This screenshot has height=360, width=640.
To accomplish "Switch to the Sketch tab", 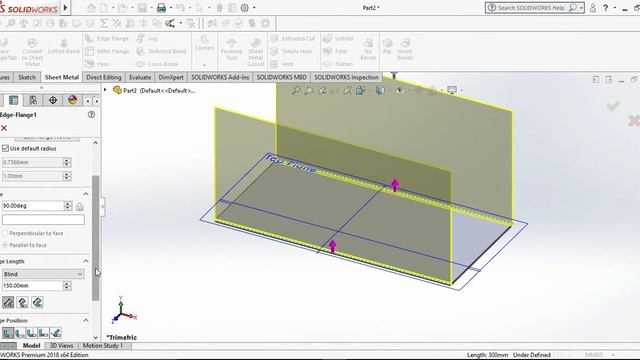I will click(27, 77).
